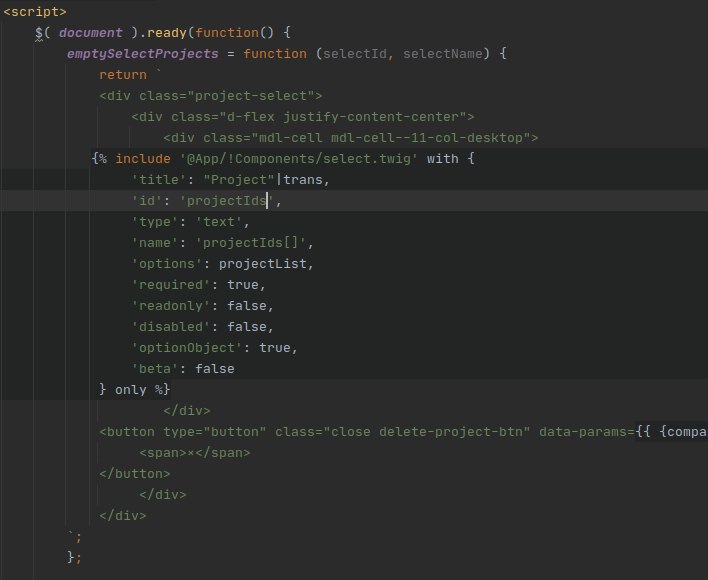The width and height of the screenshot is (708, 580).
Task: Click the 'return' keyword
Action: tap(123, 74)
